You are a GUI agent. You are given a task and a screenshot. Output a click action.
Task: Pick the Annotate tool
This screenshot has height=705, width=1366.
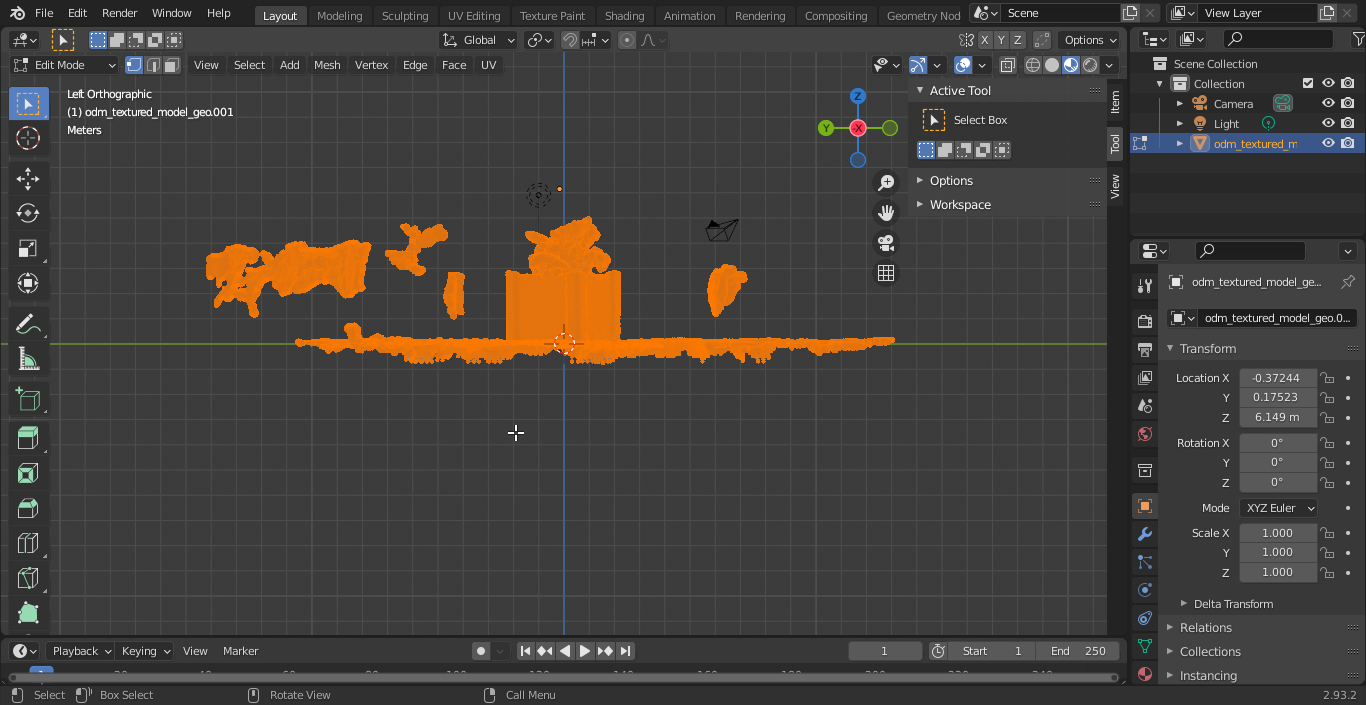[28, 324]
